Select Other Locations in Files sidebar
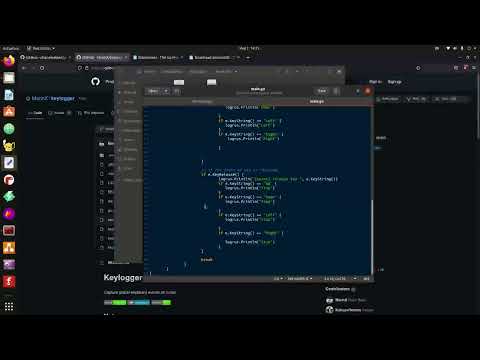The width and height of the screenshot is (480, 360). click(x=131, y=180)
